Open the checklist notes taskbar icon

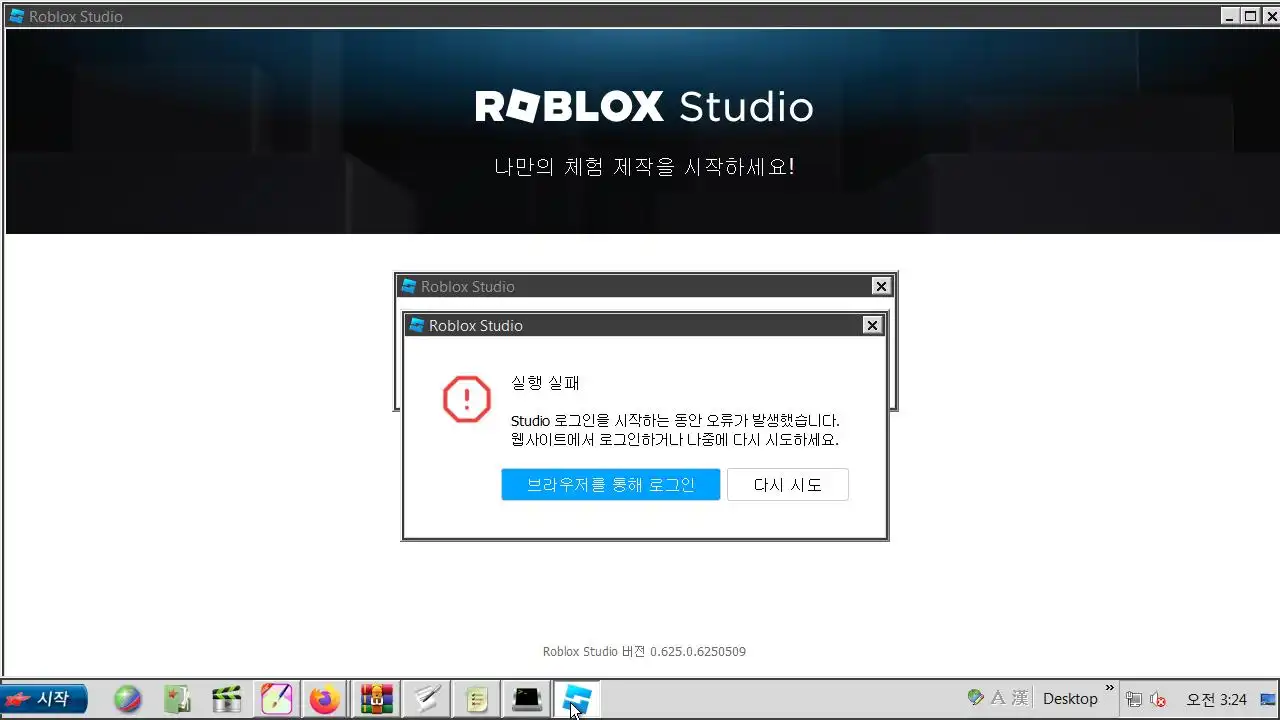coord(478,699)
